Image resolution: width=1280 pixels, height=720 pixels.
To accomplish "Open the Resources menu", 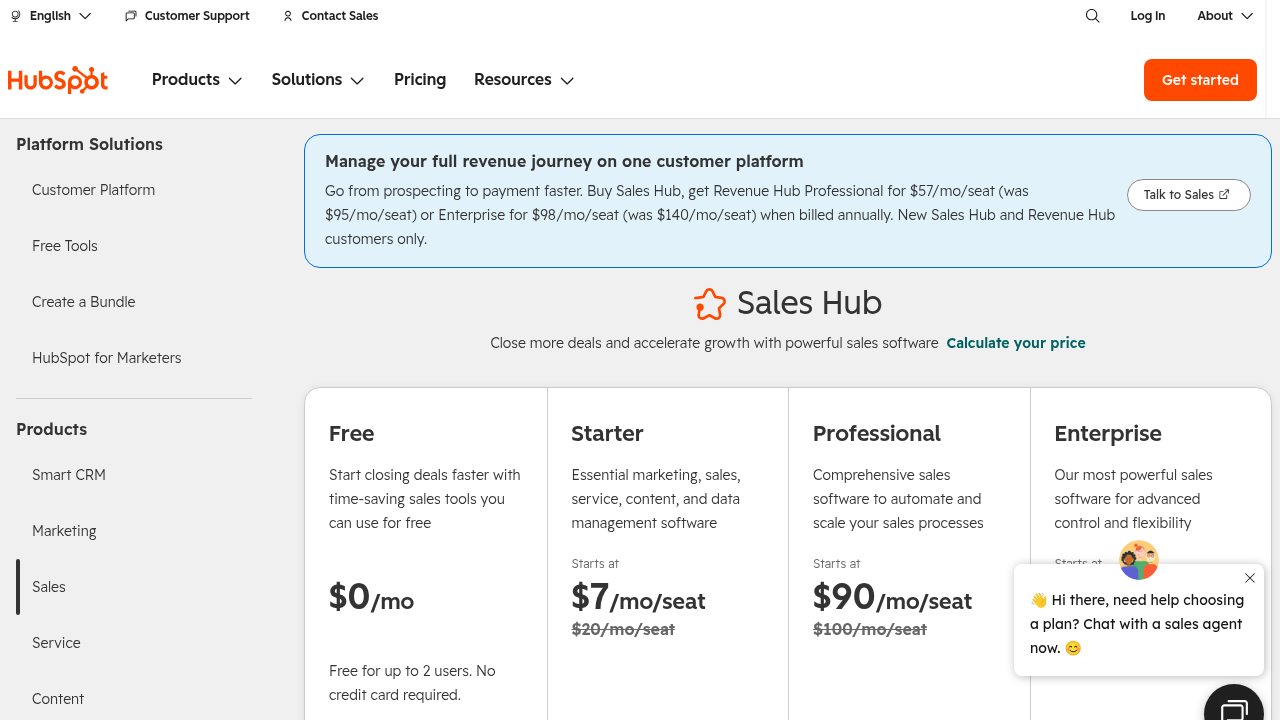I will [524, 80].
